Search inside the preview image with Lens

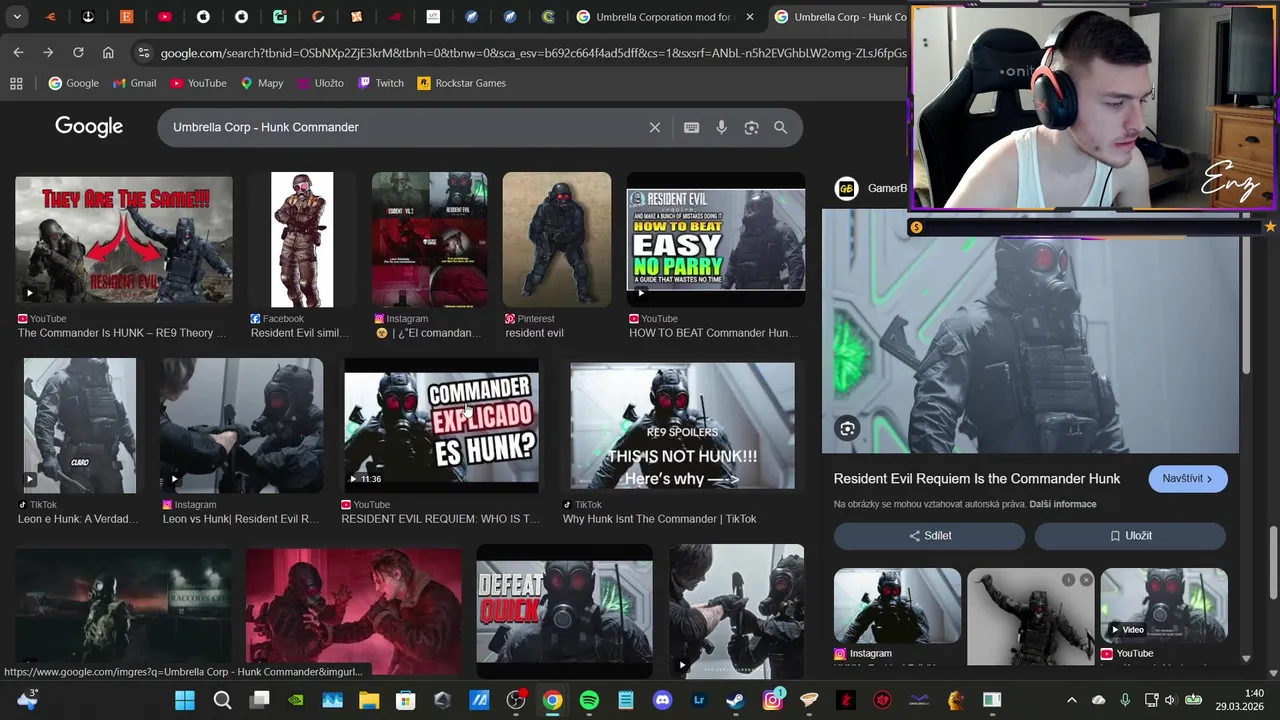(x=847, y=429)
